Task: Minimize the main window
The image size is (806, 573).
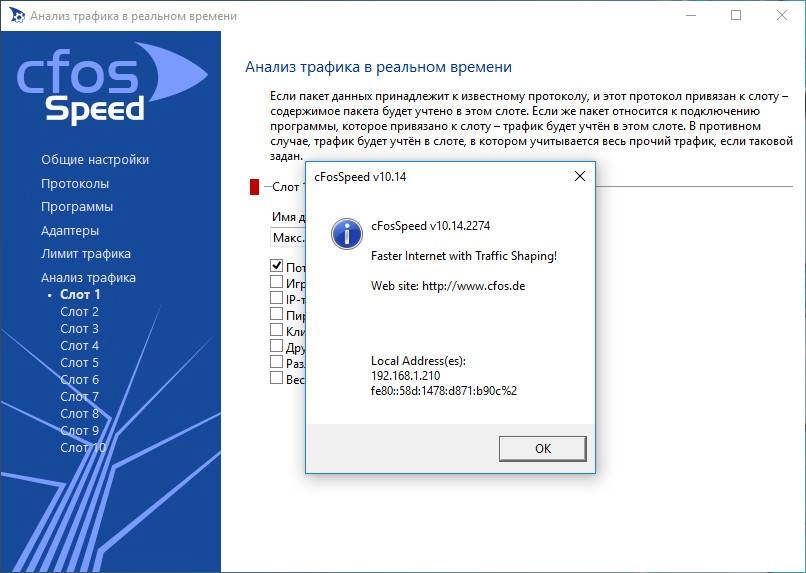Action: point(691,15)
